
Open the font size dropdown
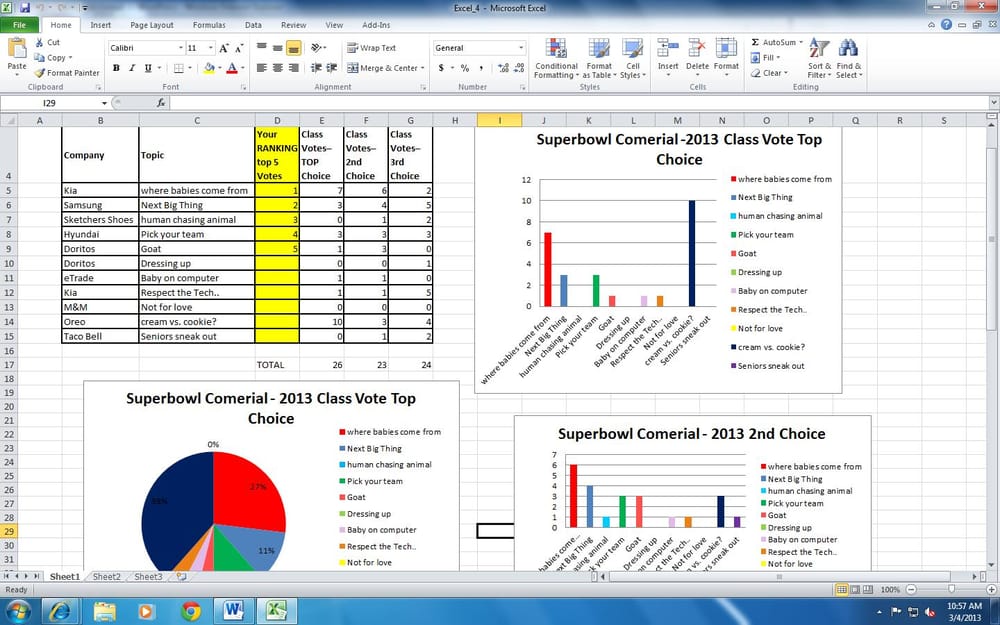[211, 48]
